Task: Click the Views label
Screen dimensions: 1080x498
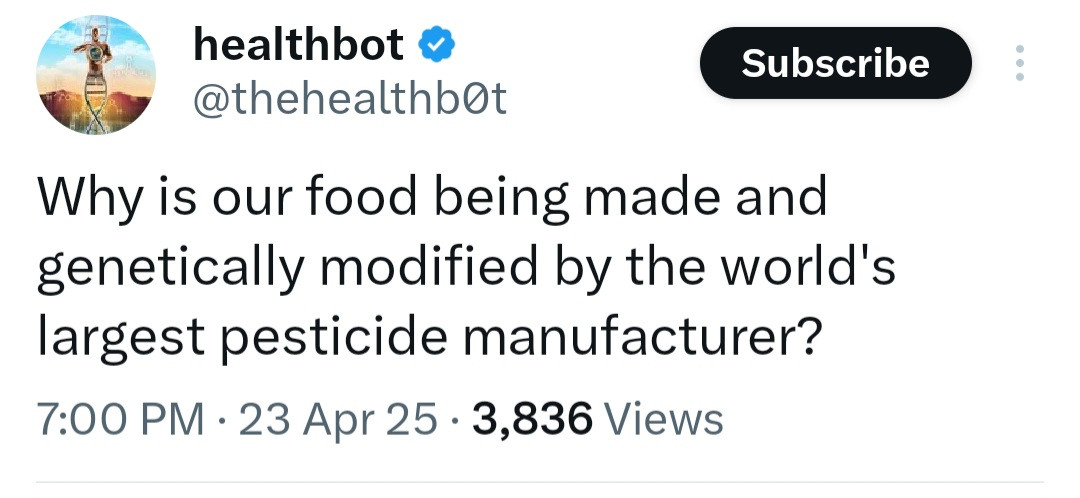Action: pyautogui.click(x=664, y=418)
